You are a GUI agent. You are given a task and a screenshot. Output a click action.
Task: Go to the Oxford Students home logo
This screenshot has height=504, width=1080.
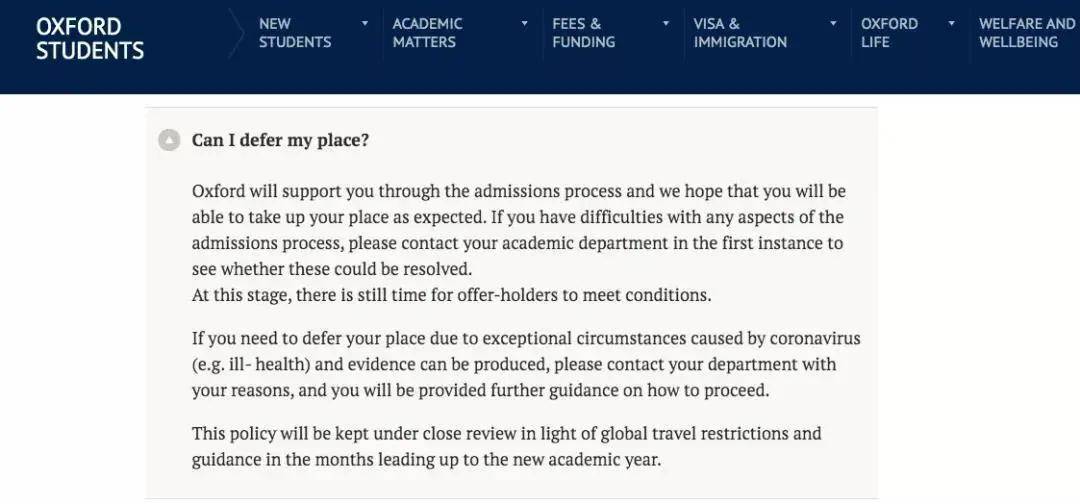tap(90, 39)
